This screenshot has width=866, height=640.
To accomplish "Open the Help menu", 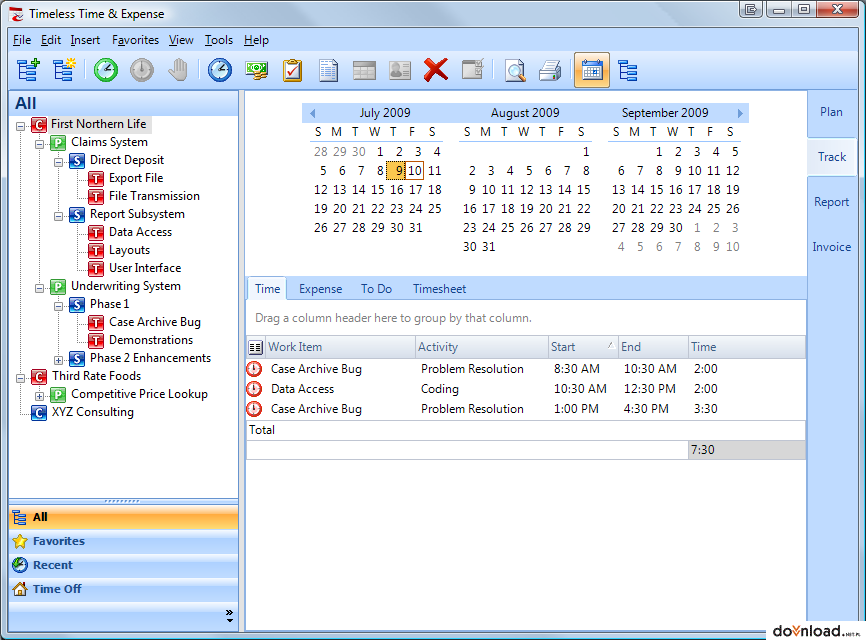I will click(256, 40).
